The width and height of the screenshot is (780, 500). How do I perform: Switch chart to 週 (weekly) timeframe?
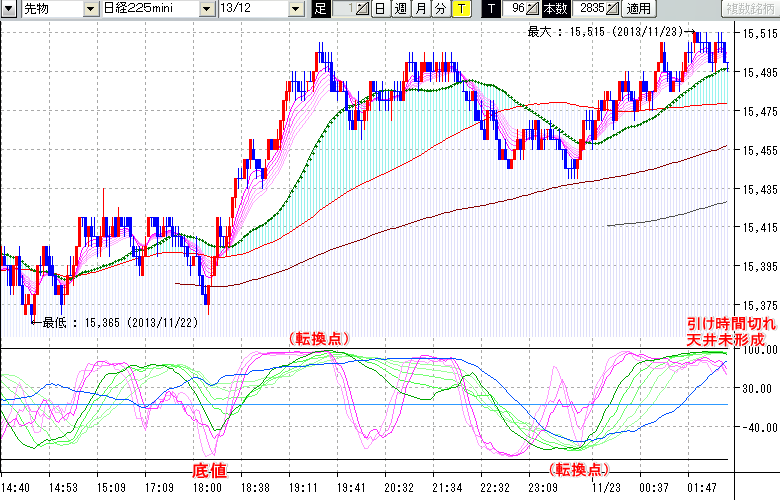(x=399, y=9)
